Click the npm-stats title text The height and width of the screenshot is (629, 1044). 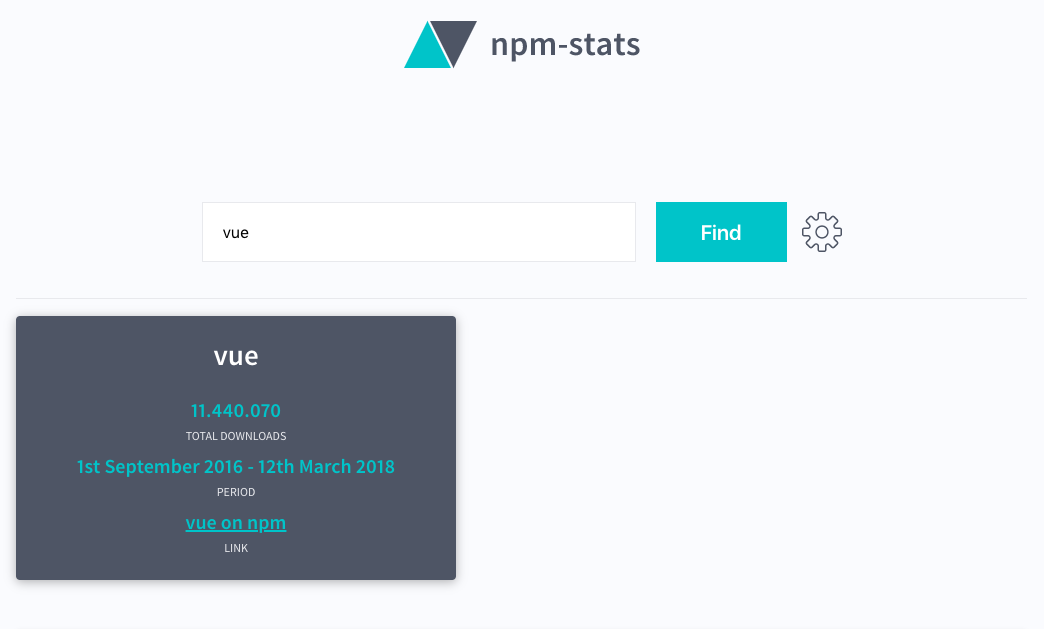[x=565, y=44]
